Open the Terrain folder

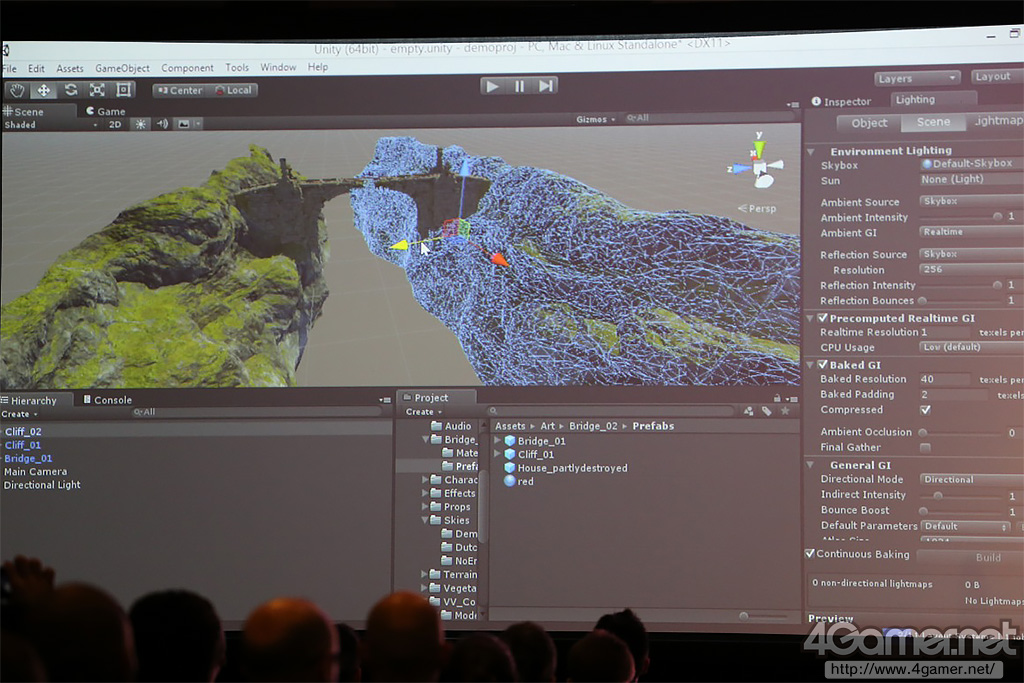(453, 575)
